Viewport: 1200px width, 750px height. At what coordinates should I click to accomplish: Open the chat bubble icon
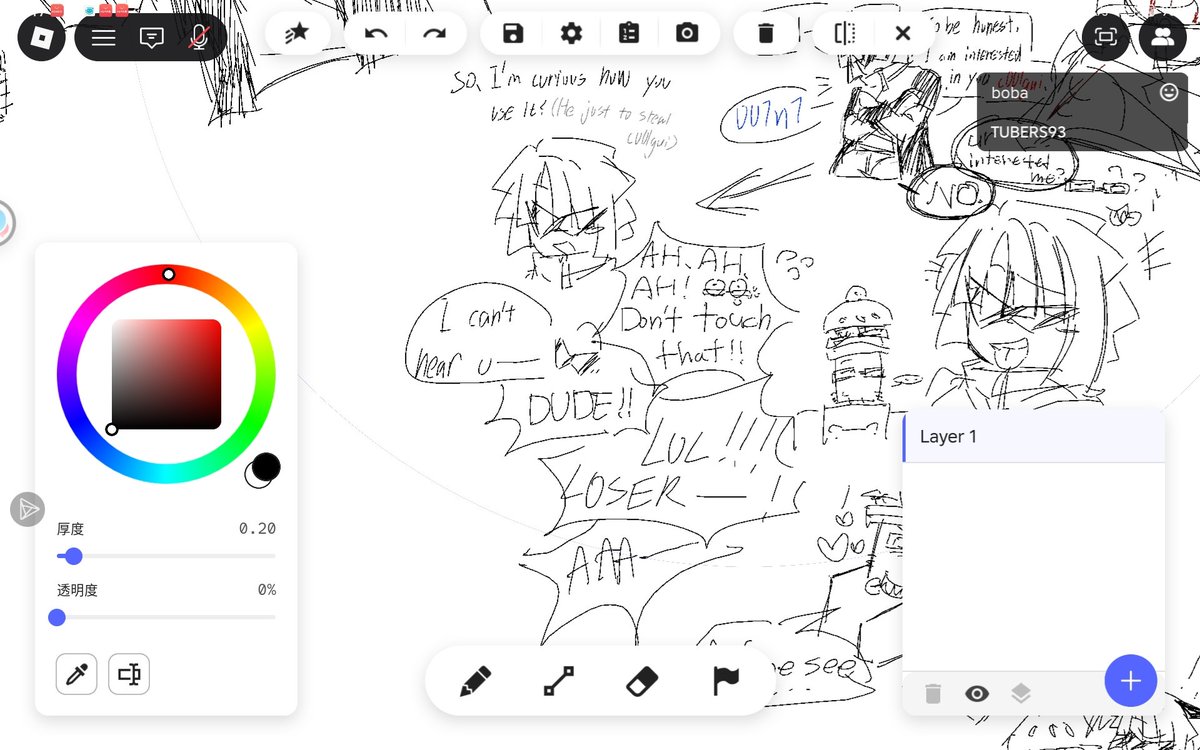[x=152, y=38]
